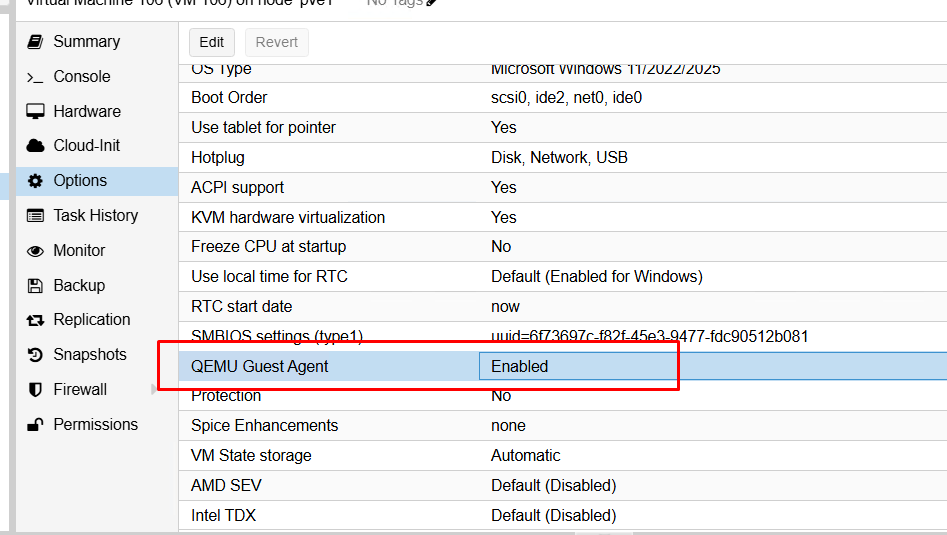Select the Protection option row
Screen dimensions: 947x535
pyautogui.click(x=563, y=396)
